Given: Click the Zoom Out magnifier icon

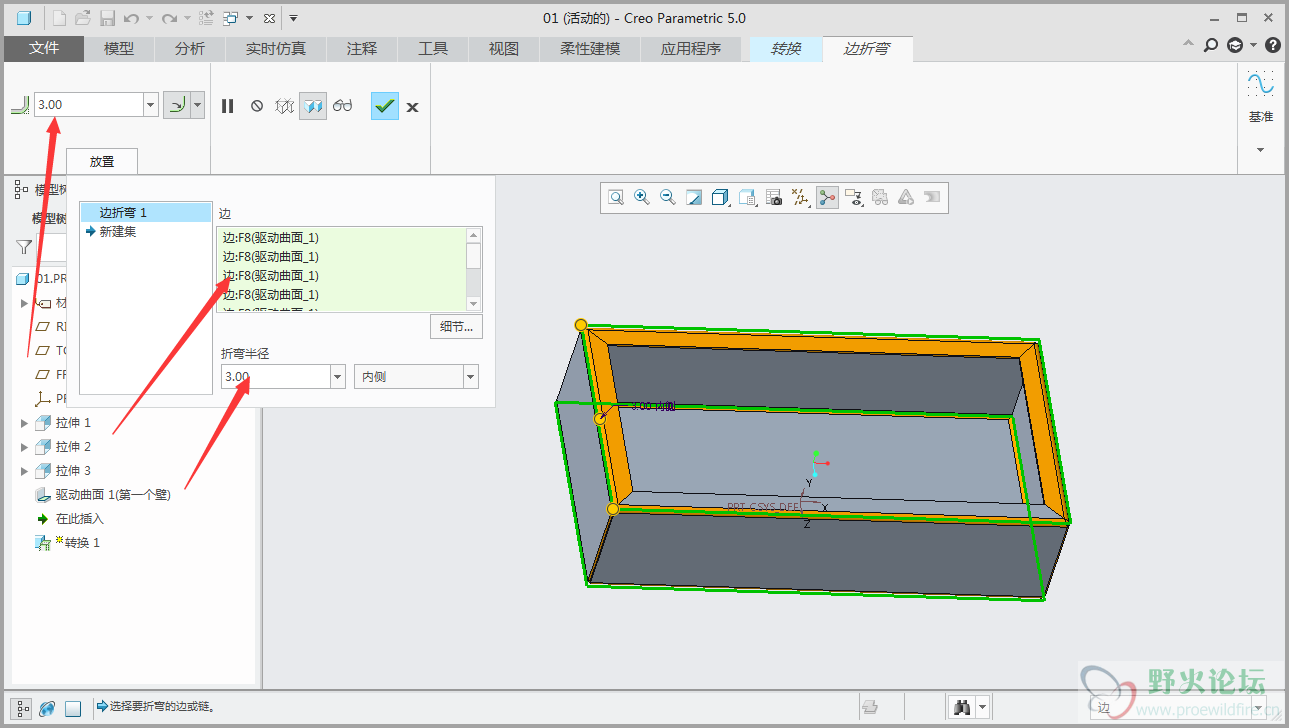Looking at the screenshot, I should [668, 198].
